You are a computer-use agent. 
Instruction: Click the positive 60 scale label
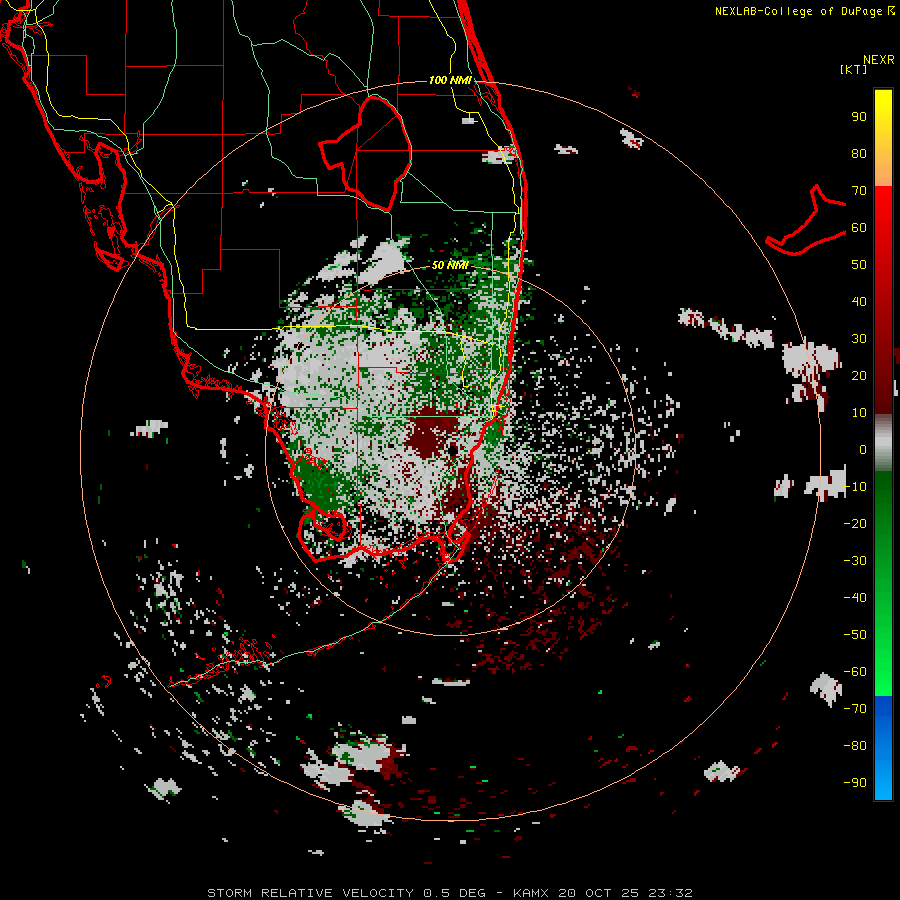point(859,228)
